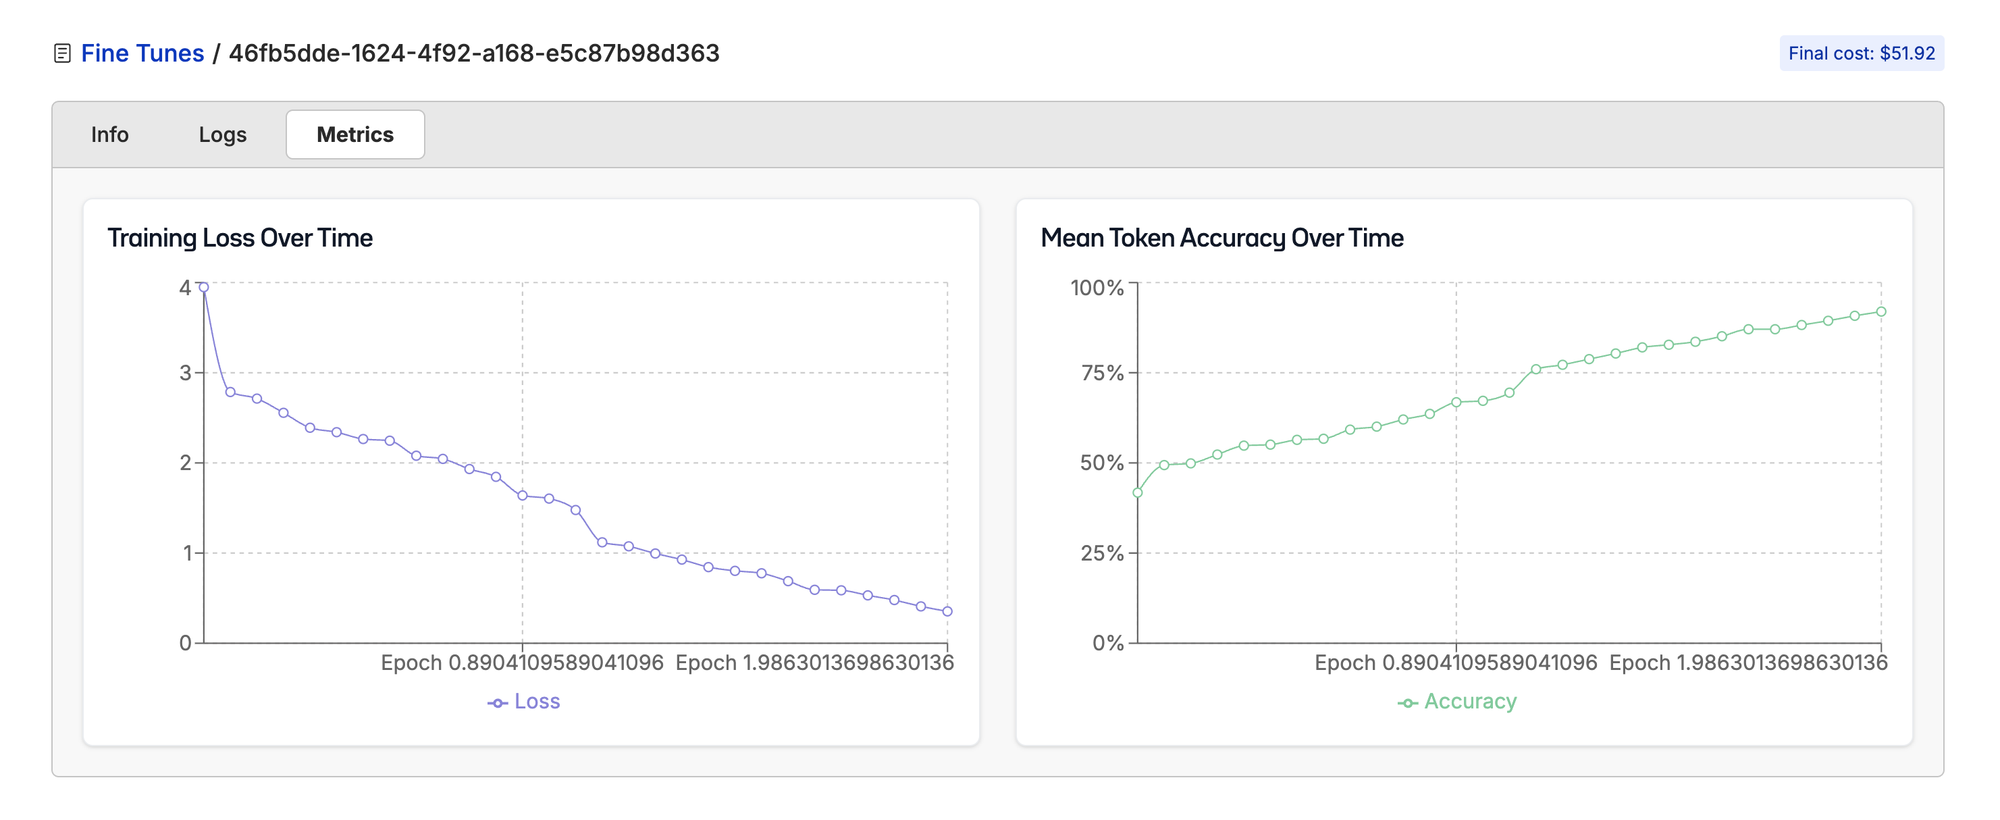This screenshot has height=820, width=2000.
Task: Click Epoch 1.9863 label under the accuracy chart
Action: [1748, 663]
